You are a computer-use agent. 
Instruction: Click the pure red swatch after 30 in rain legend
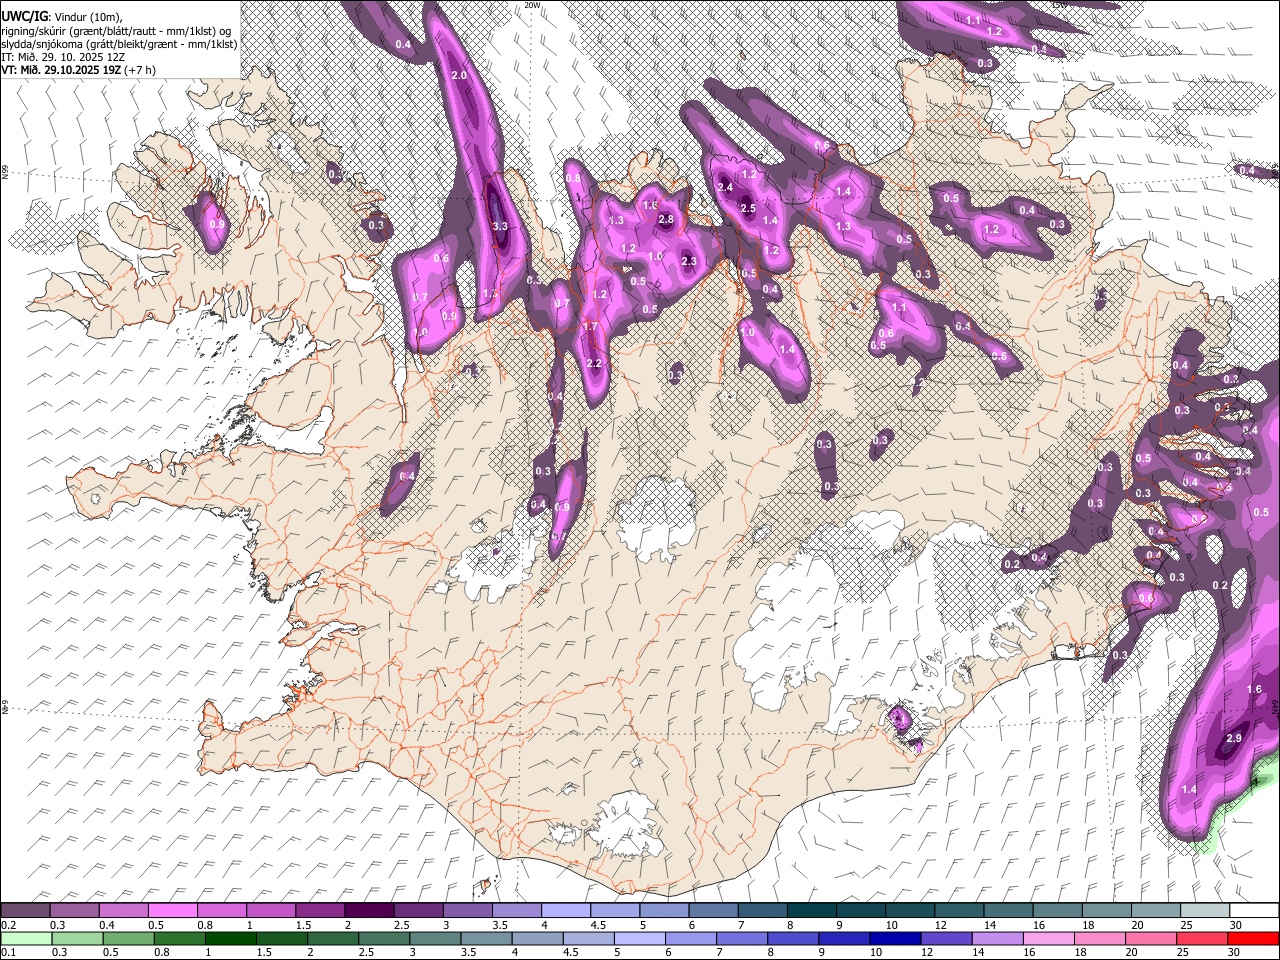(x=1254, y=938)
